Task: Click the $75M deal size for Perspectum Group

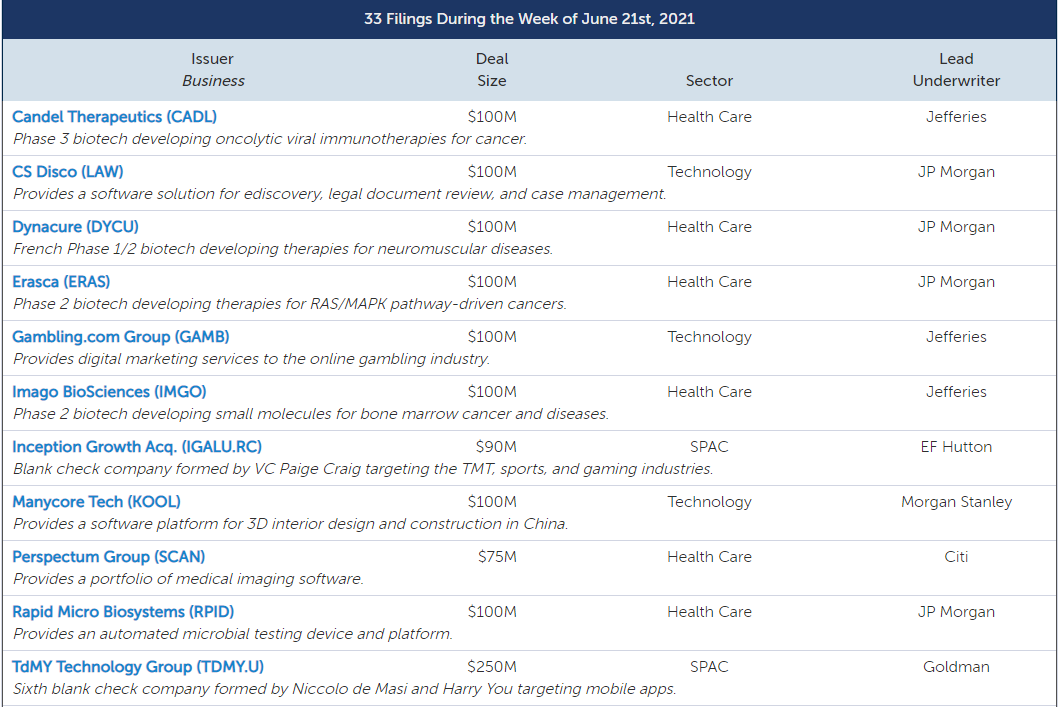Action: 497,557
